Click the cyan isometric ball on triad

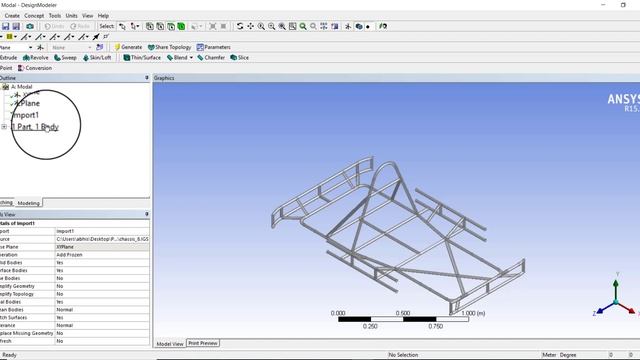click(616, 302)
